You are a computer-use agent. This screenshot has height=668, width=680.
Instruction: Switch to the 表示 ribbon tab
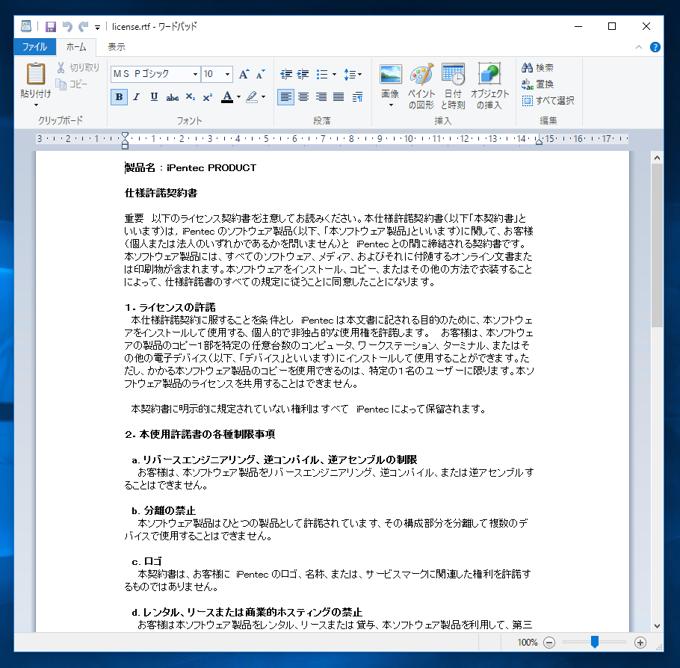tap(116, 47)
